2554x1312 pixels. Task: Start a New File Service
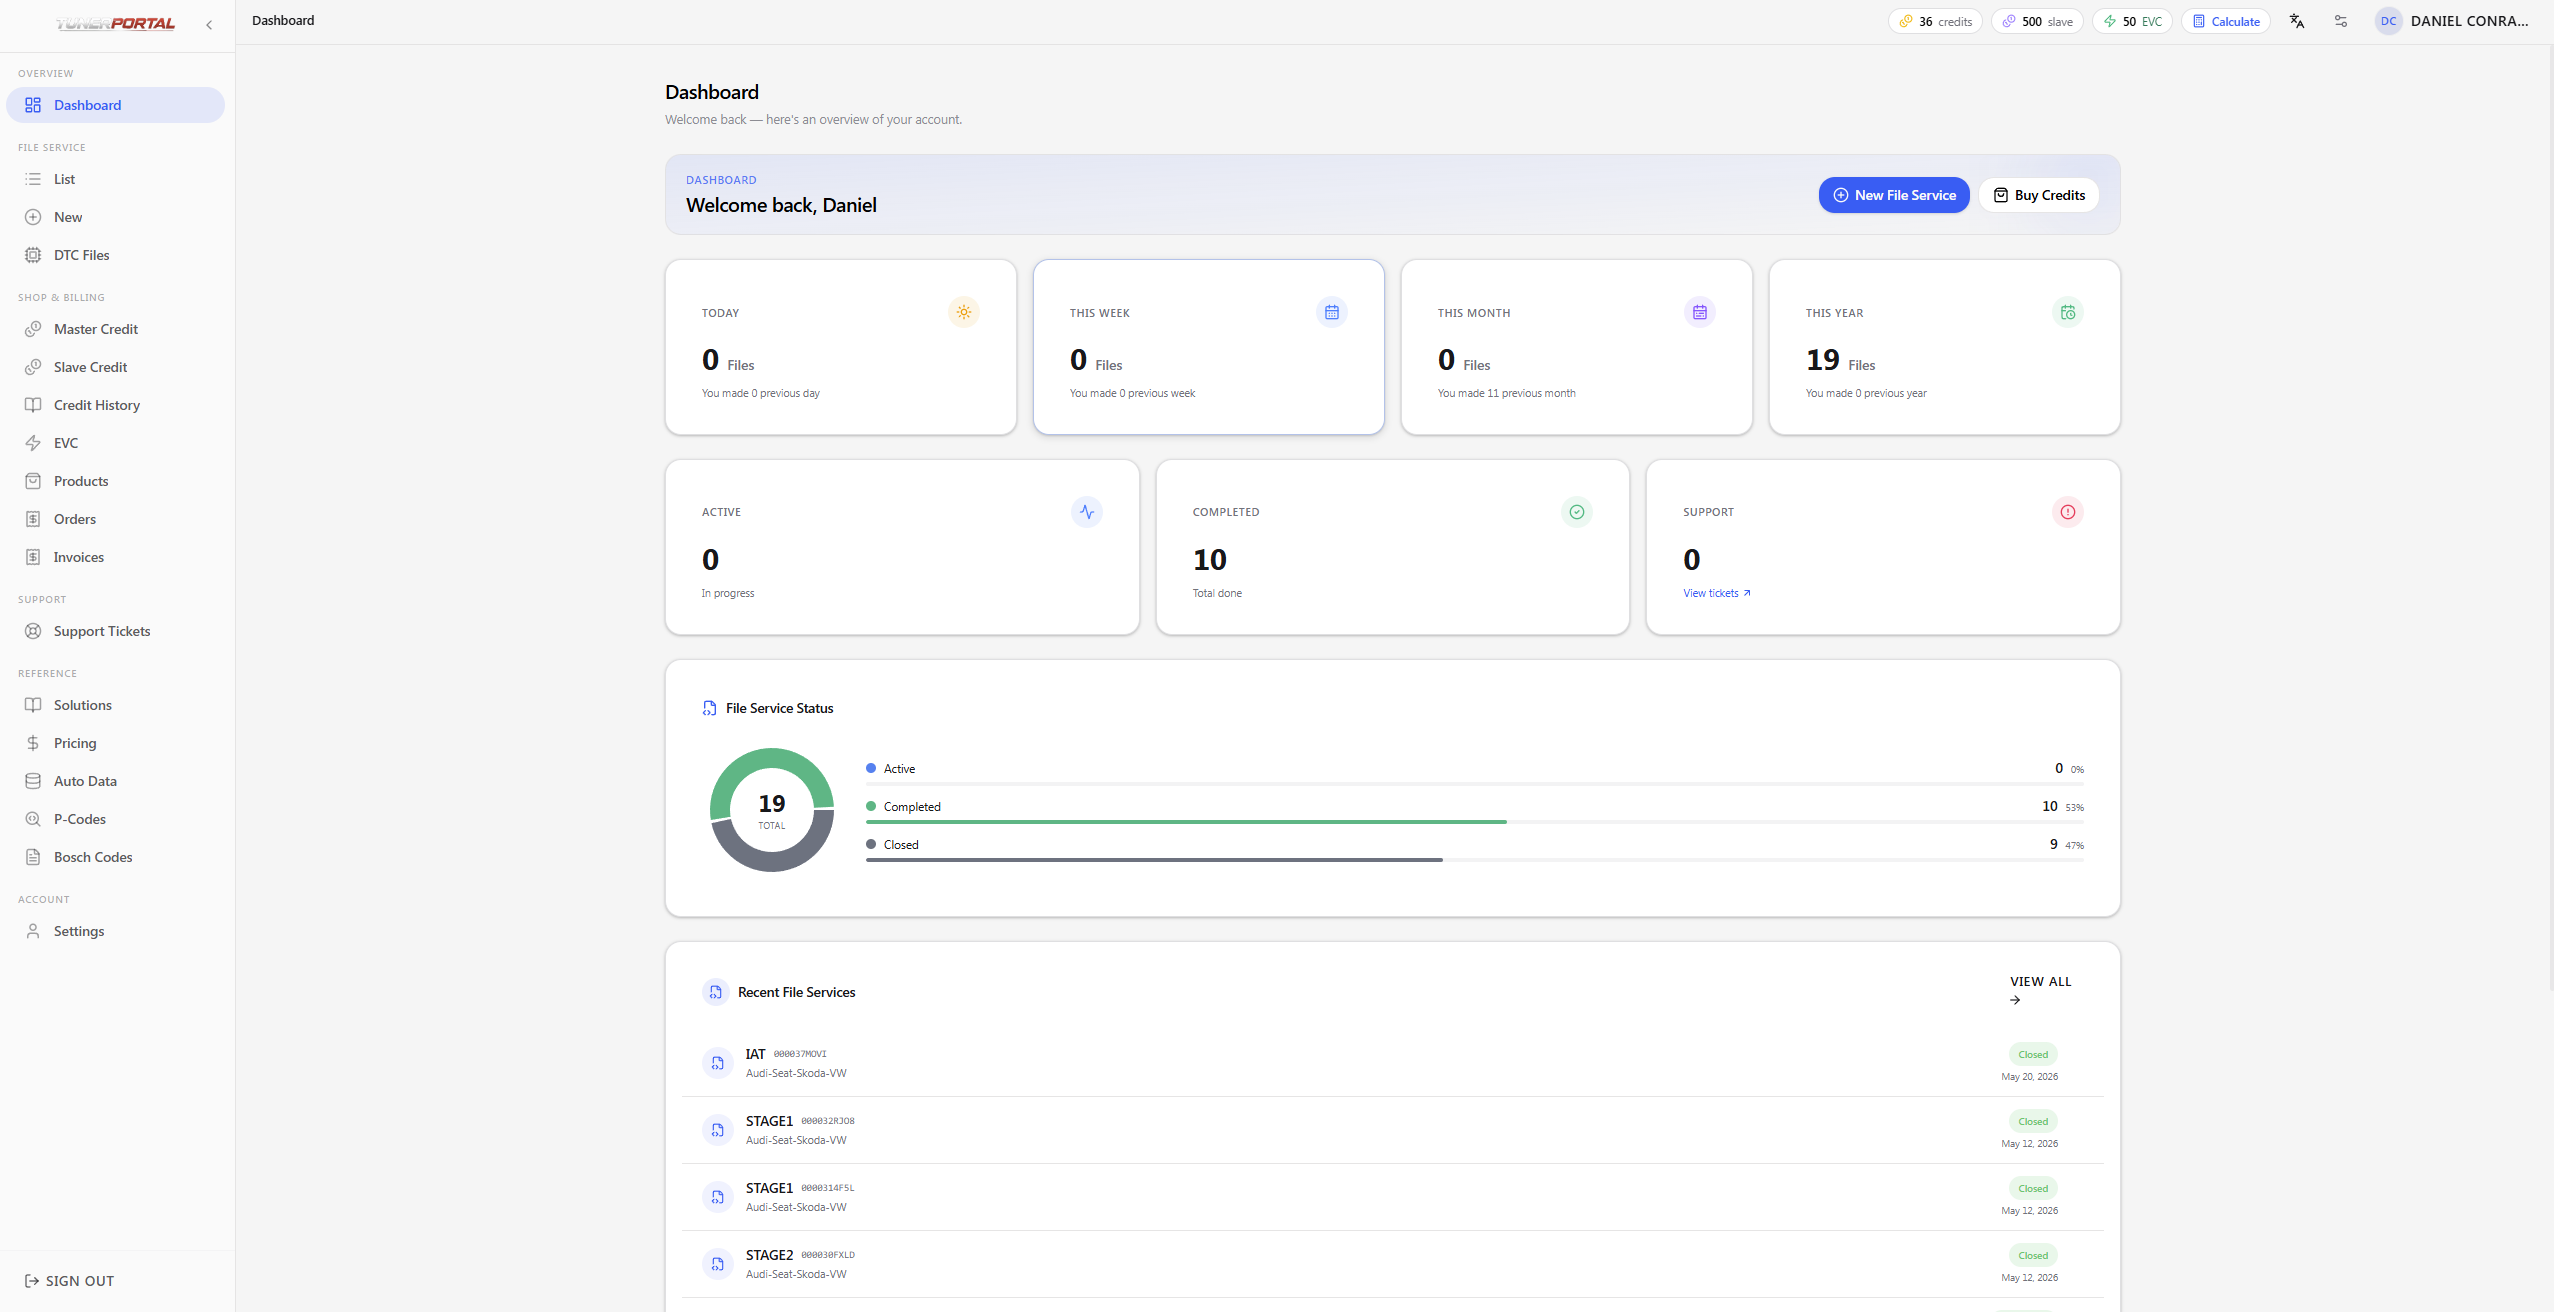coord(1894,195)
